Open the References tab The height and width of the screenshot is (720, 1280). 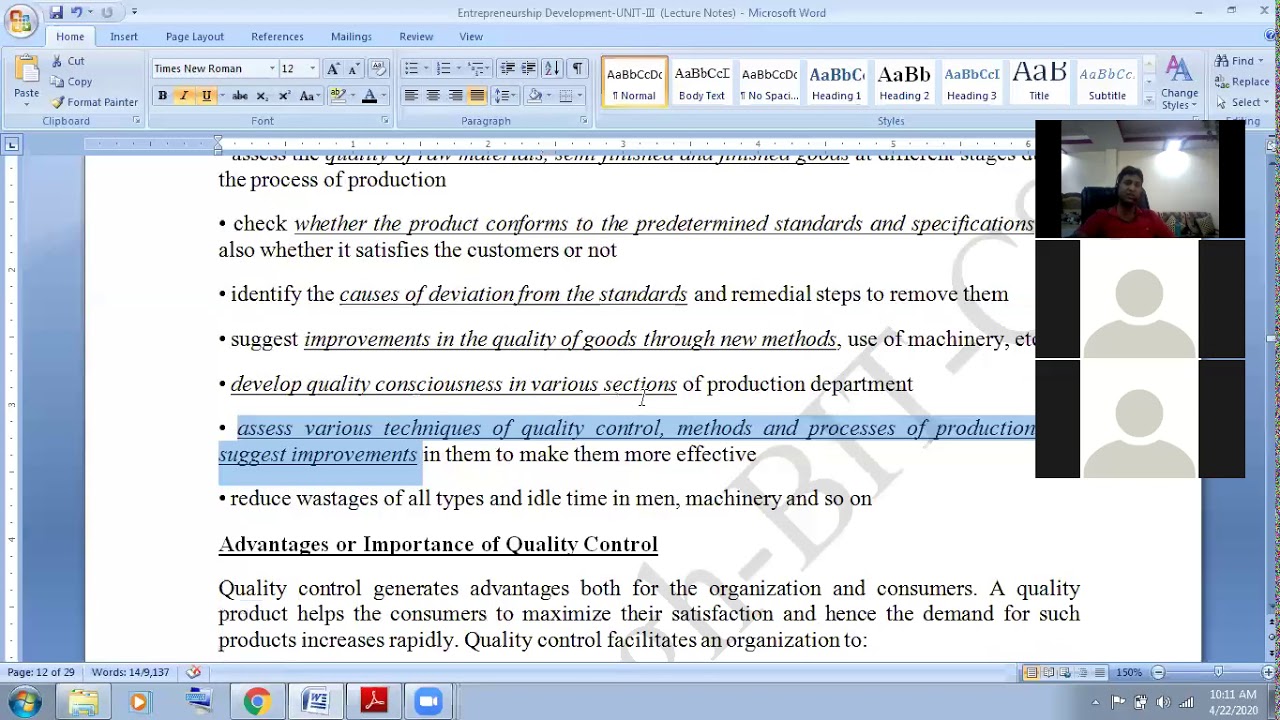[277, 37]
